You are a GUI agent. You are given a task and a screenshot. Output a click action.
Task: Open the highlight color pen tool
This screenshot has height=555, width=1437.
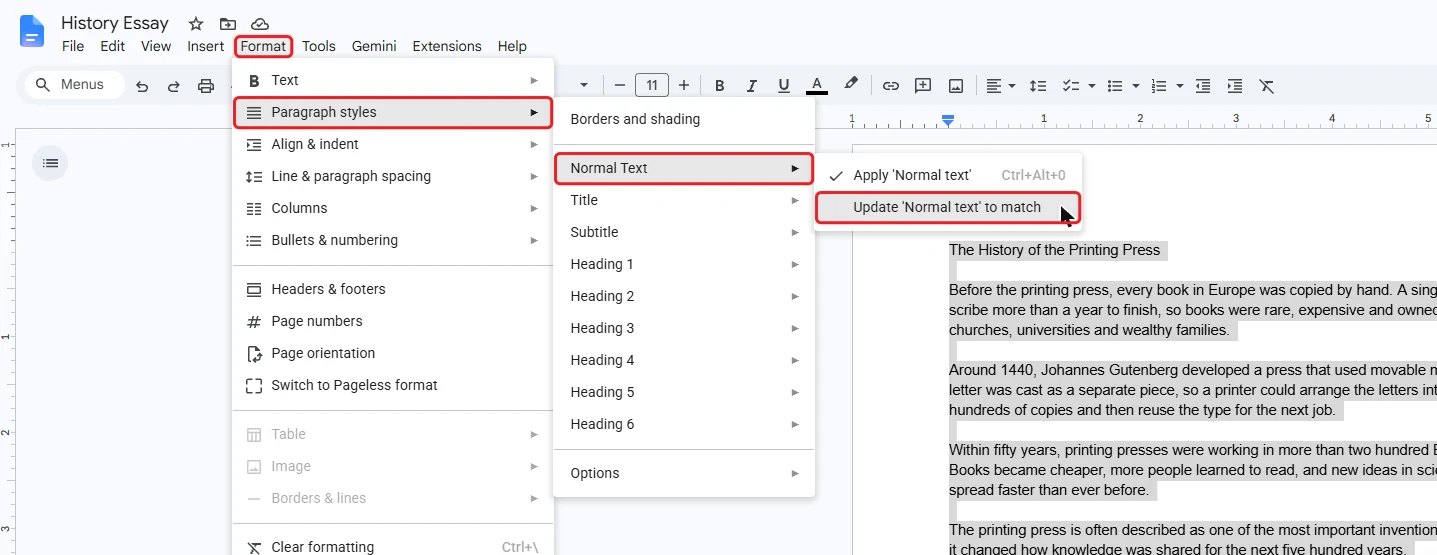[x=851, y=85]
